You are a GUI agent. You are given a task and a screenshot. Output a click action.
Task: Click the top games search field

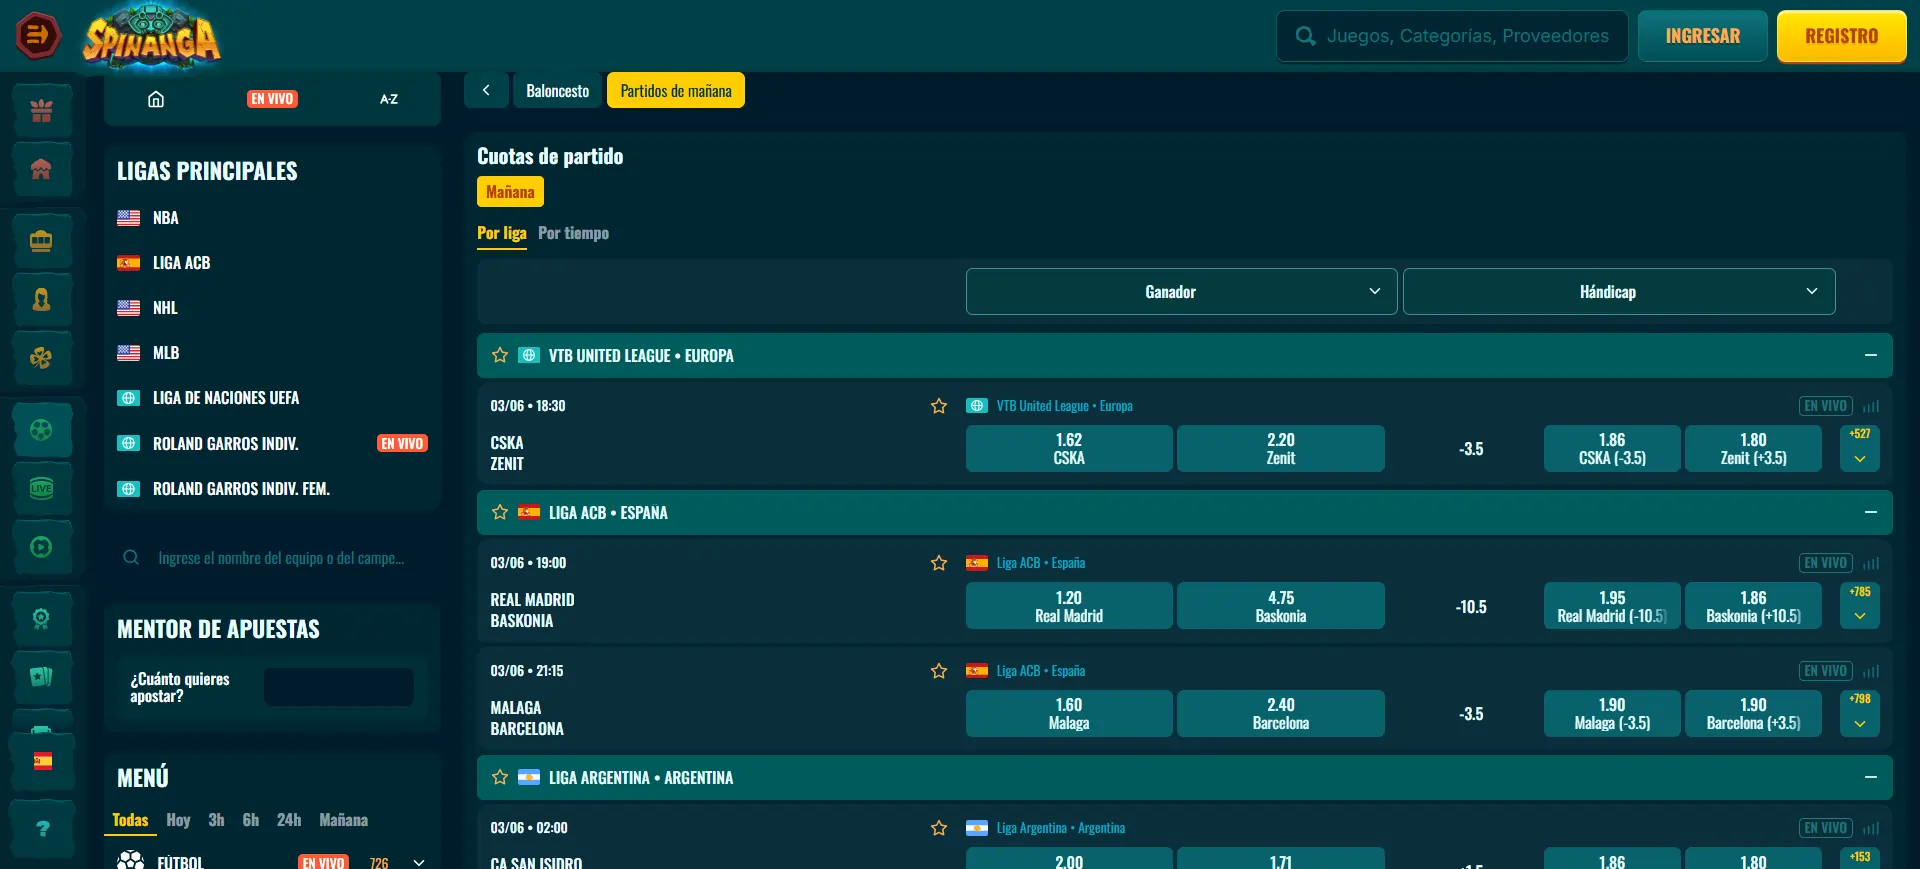point(1452,36)
